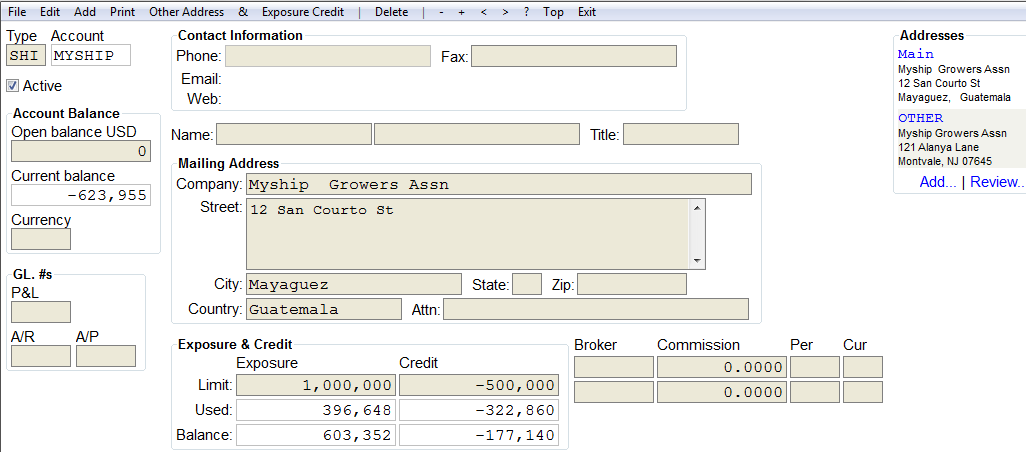Click the Attn input field

(595, 309)
